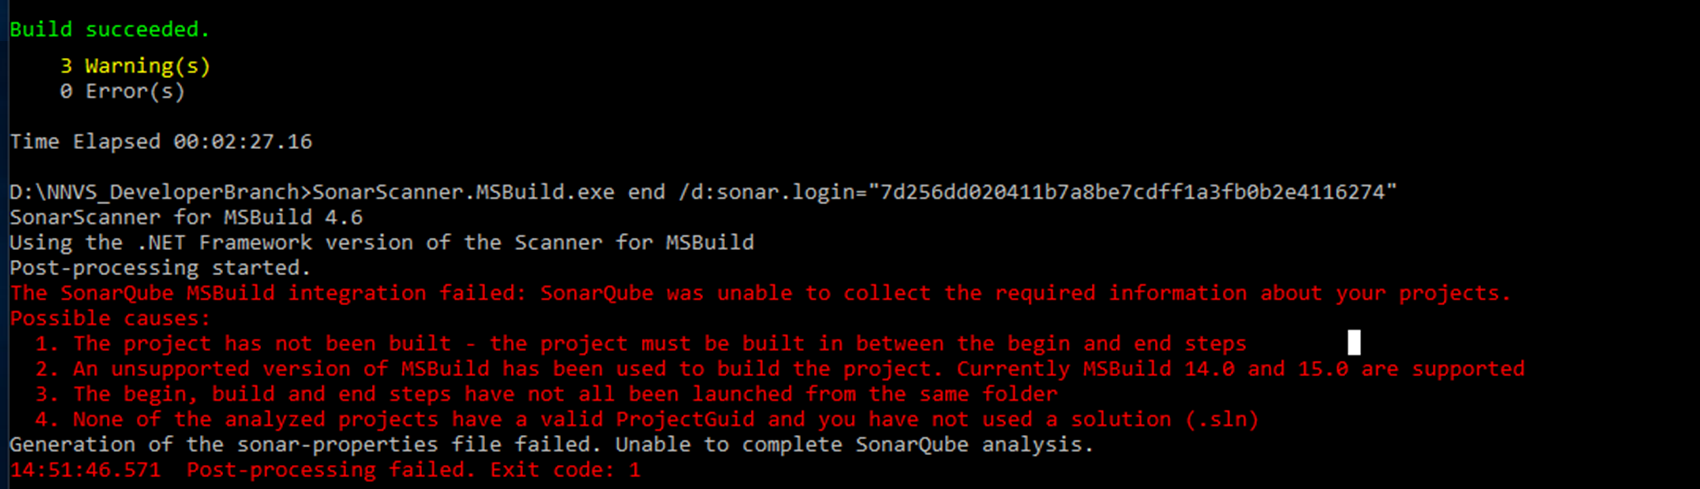The image size is (1700, 489).
Task: Click the green "Build succeeded." message
Action: [x=110, y=30]
